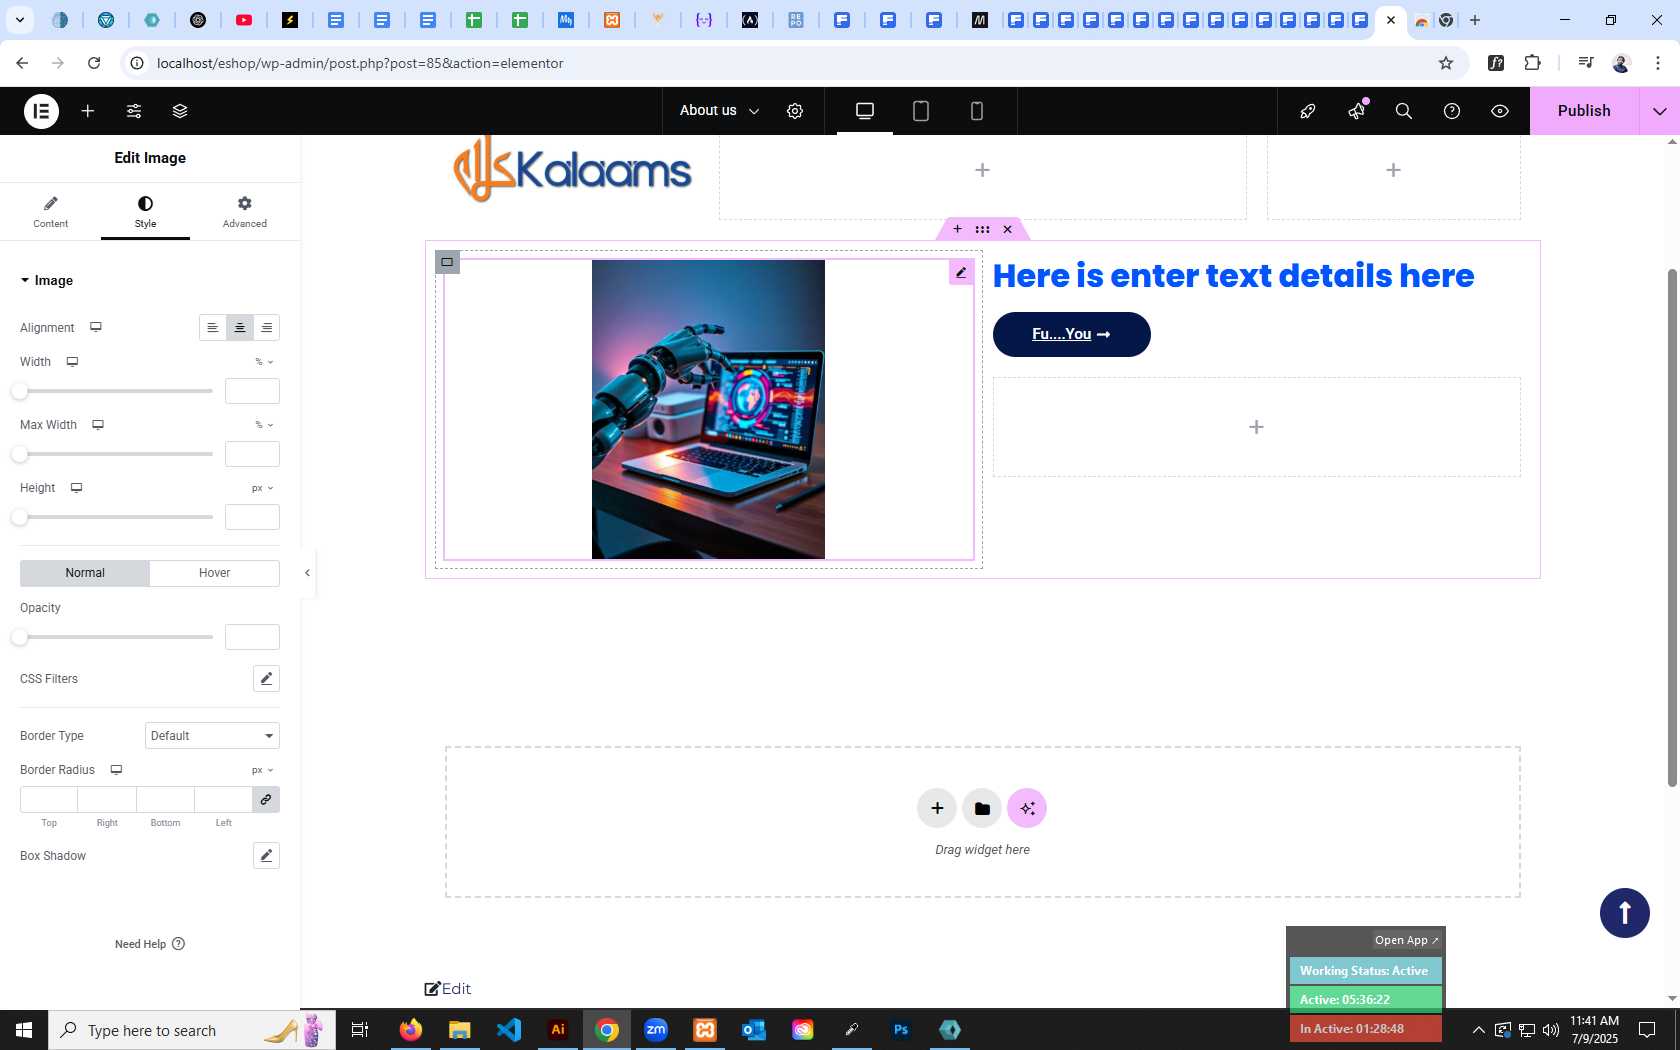Image resolution: width=1680 pixels, height=1050 pixels.
Task: Add section via plus handle
Action: coord(957,229)
